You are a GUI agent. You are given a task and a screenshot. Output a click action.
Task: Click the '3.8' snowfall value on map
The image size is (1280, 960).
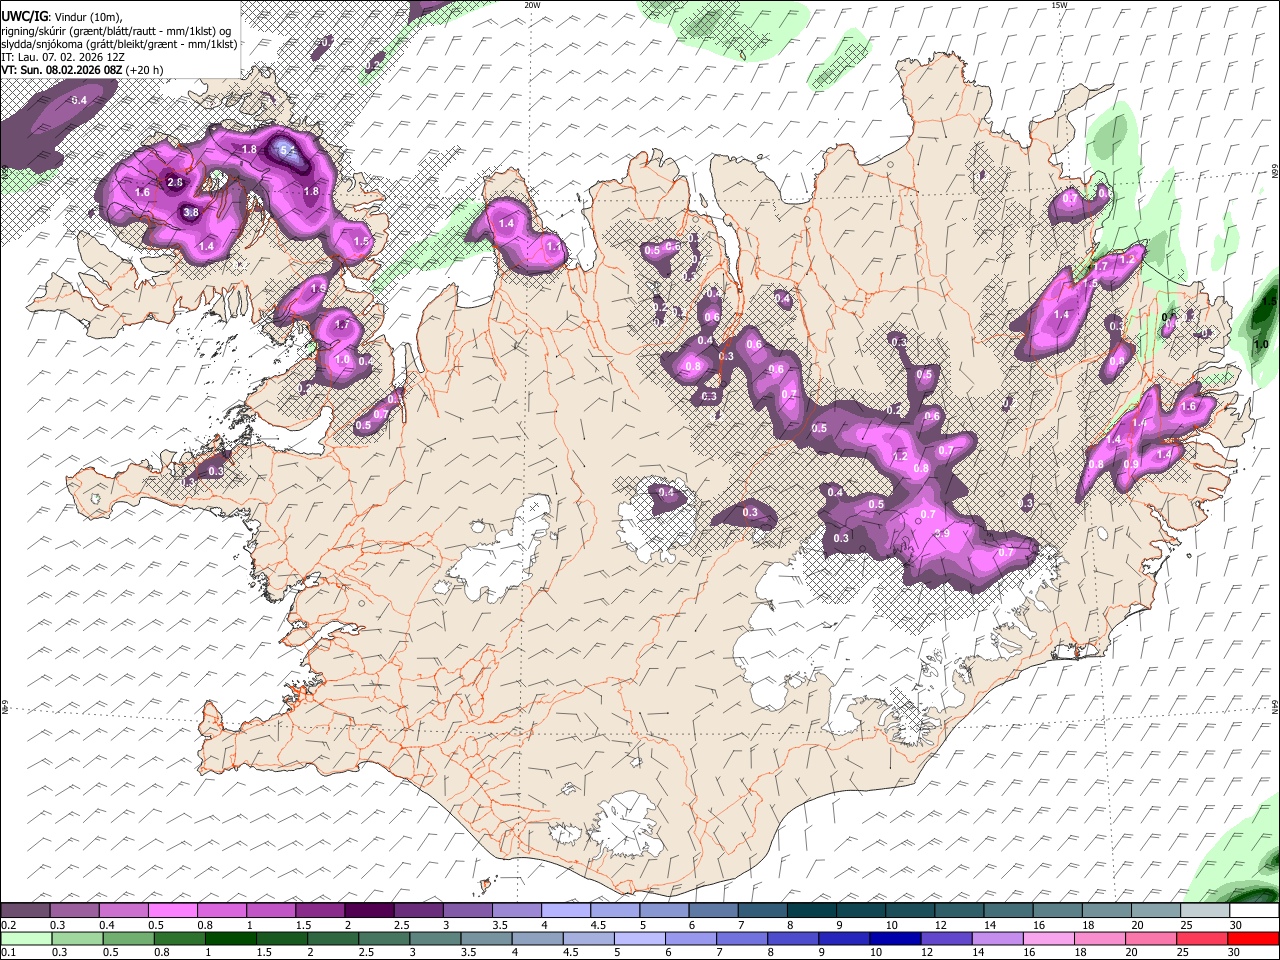pos(192,212)
